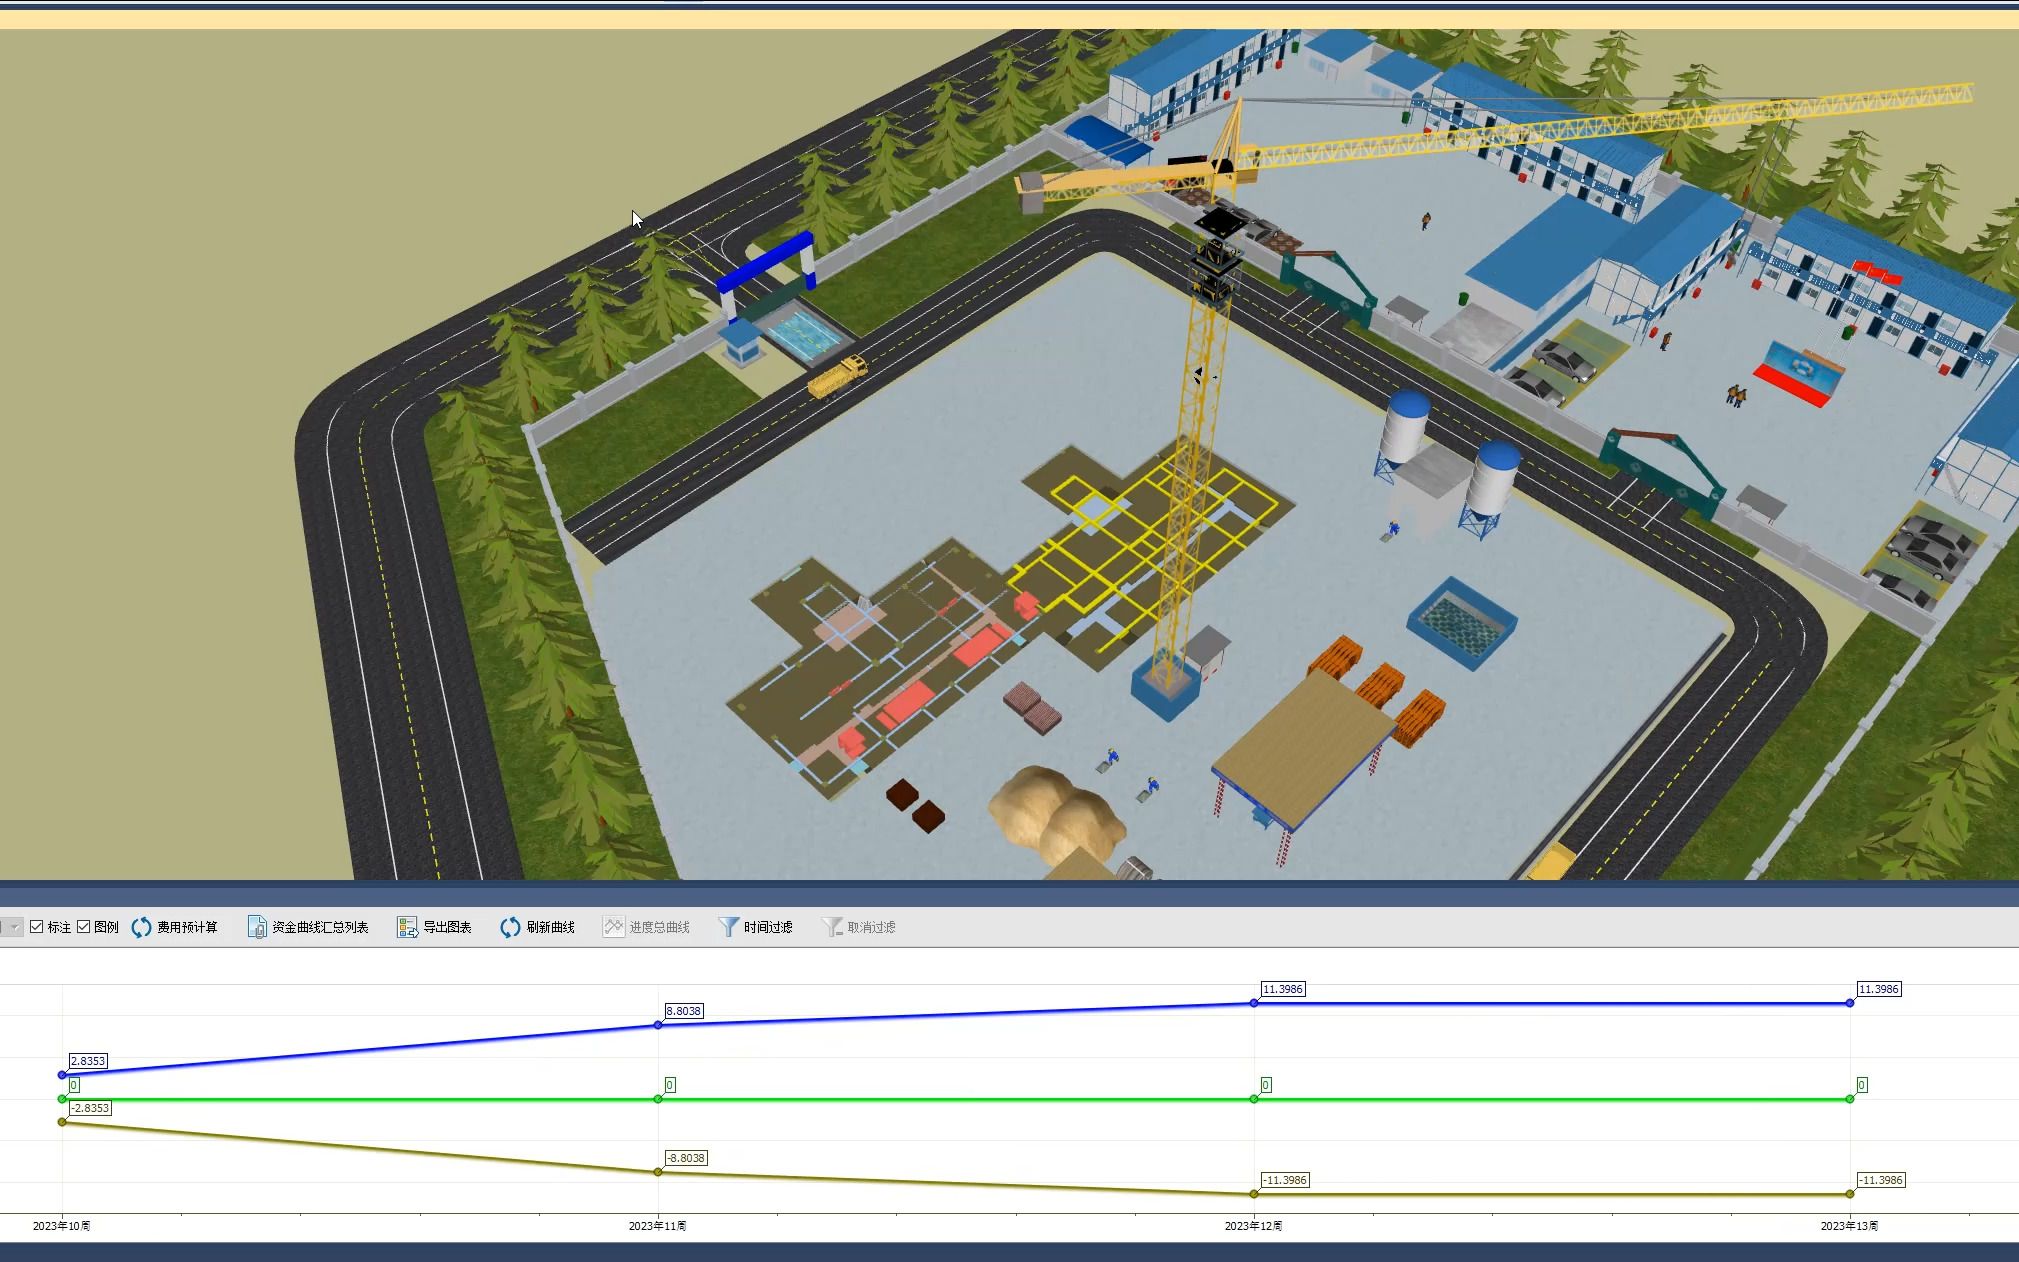Image resolution: width=2019 pixels, height=1262 pixels.
Task: Select the 8.8038 data label on blue curve
Action: click(x=685, y=1011)
